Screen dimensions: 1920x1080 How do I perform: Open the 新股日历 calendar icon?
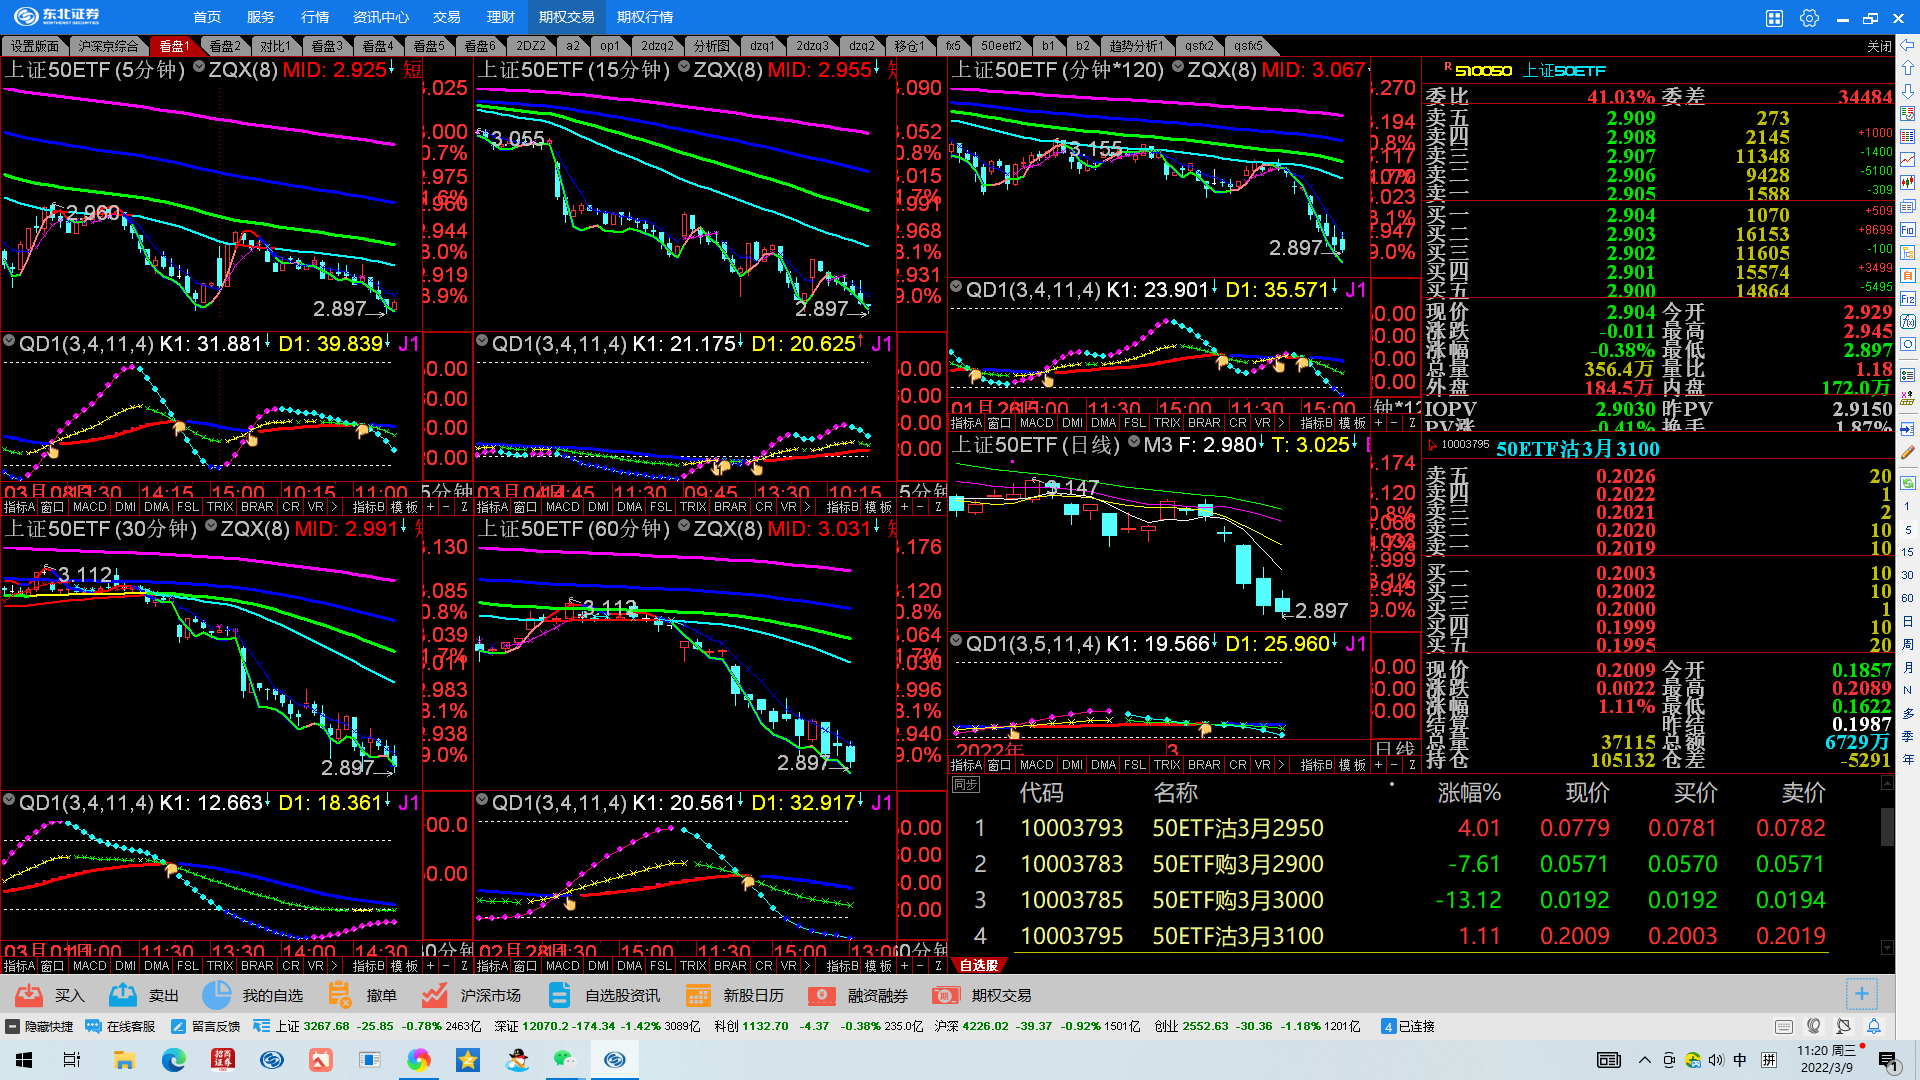698,995
